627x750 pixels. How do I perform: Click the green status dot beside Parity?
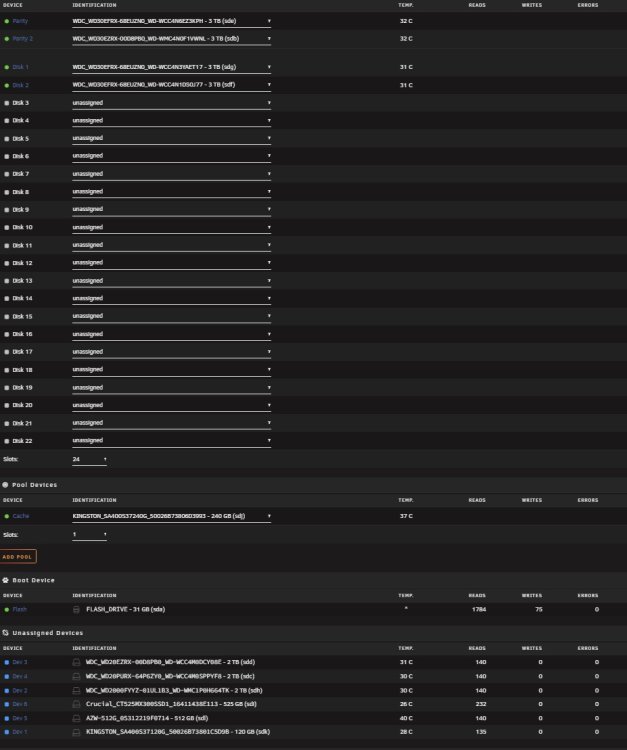7,22
